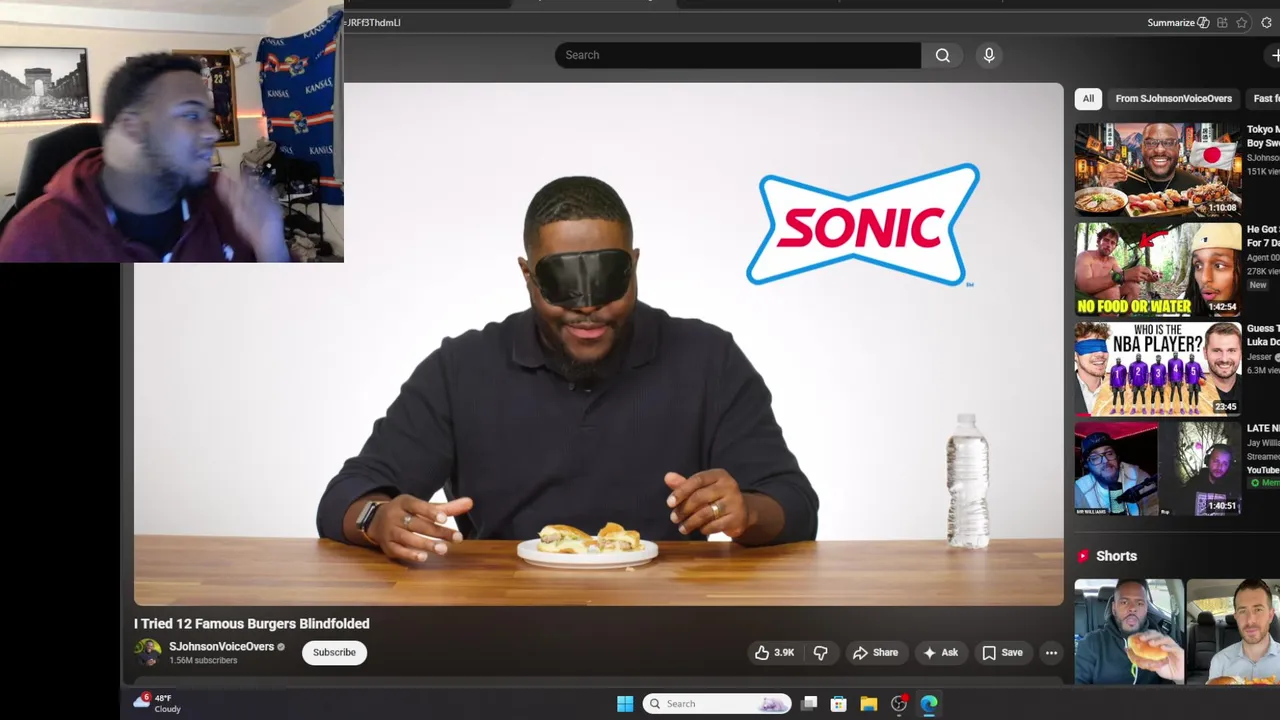Share this video
The image size is (1280, 720).
point(875,653)
